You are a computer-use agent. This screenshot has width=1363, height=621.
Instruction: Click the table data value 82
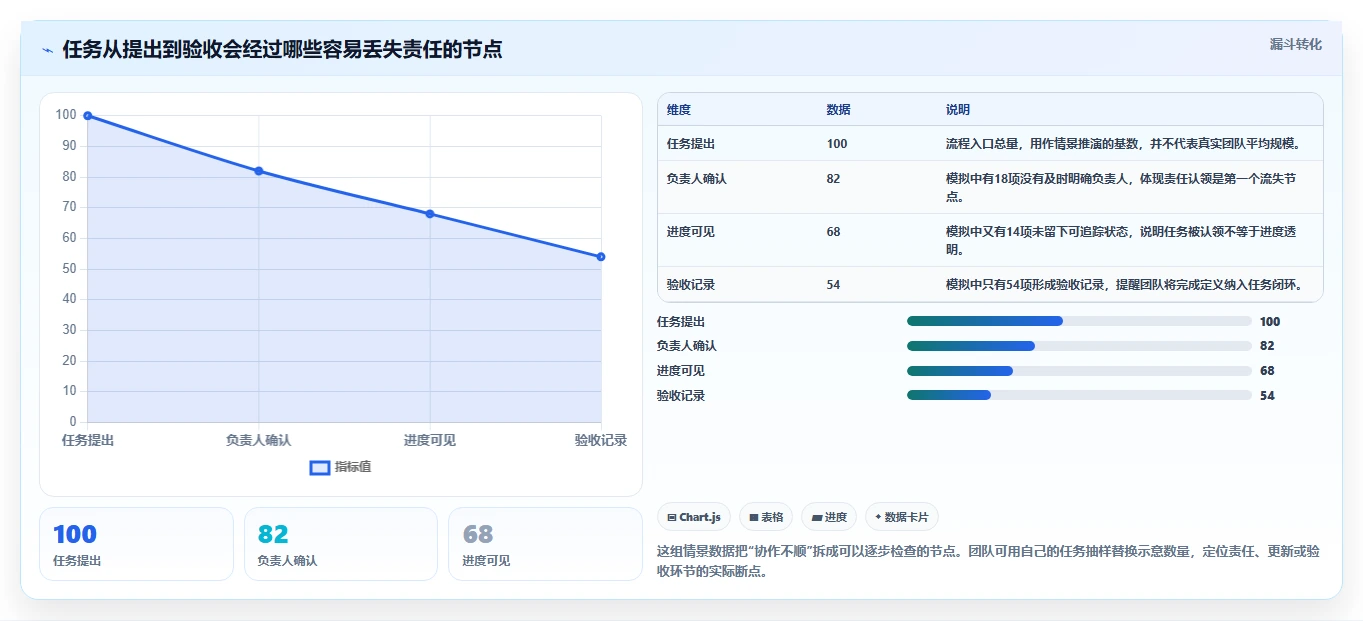834,179
